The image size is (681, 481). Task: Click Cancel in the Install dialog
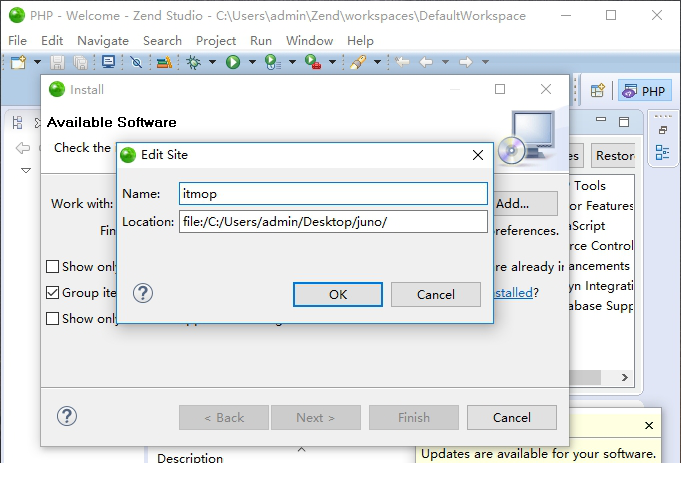pyautogui.click(x=512, y=418)
